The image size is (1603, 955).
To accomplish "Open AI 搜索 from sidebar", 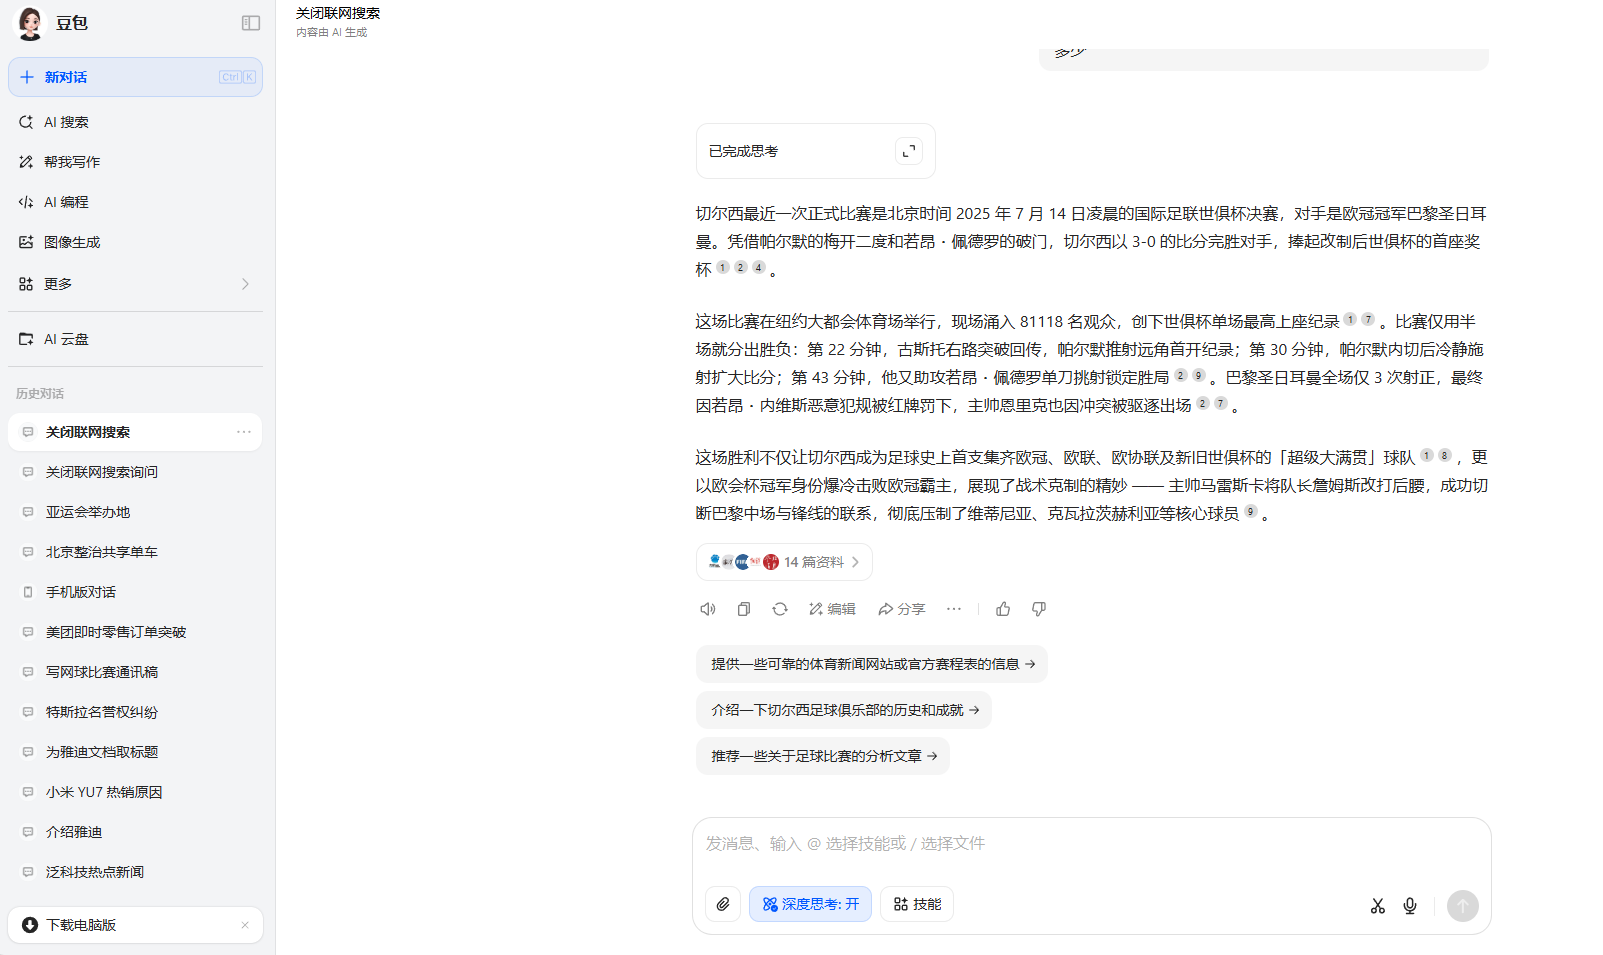I will coord(135,122).
